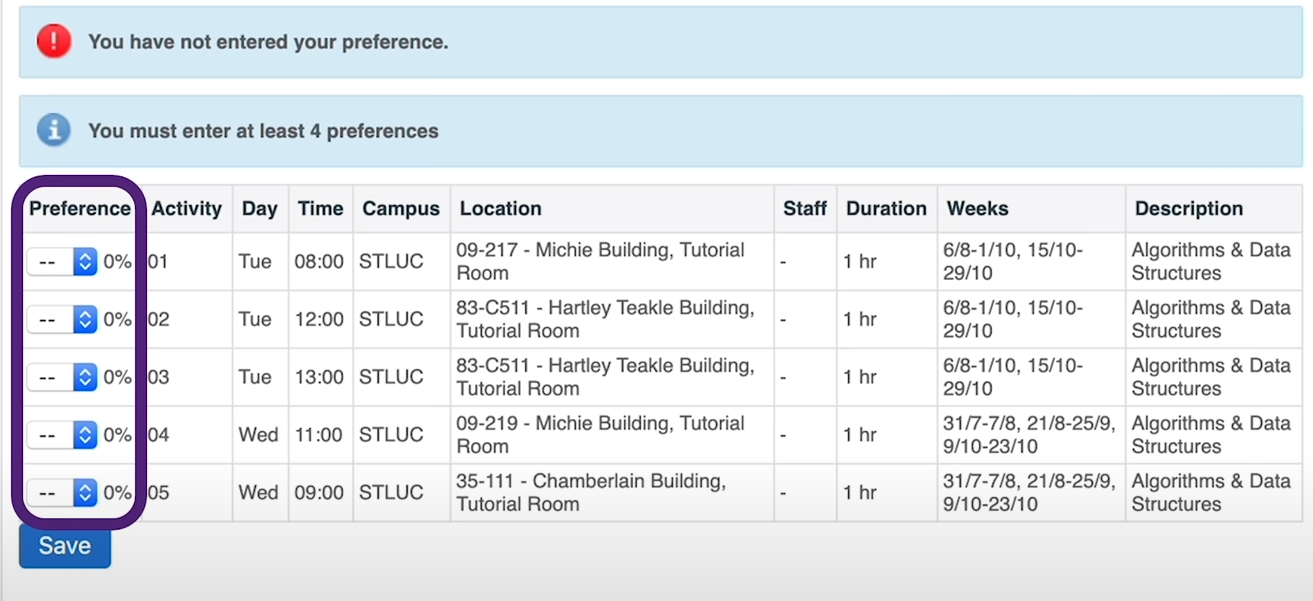
Task: Click the 'You must enter at least 4 preferences' banner
Action: 661,131
